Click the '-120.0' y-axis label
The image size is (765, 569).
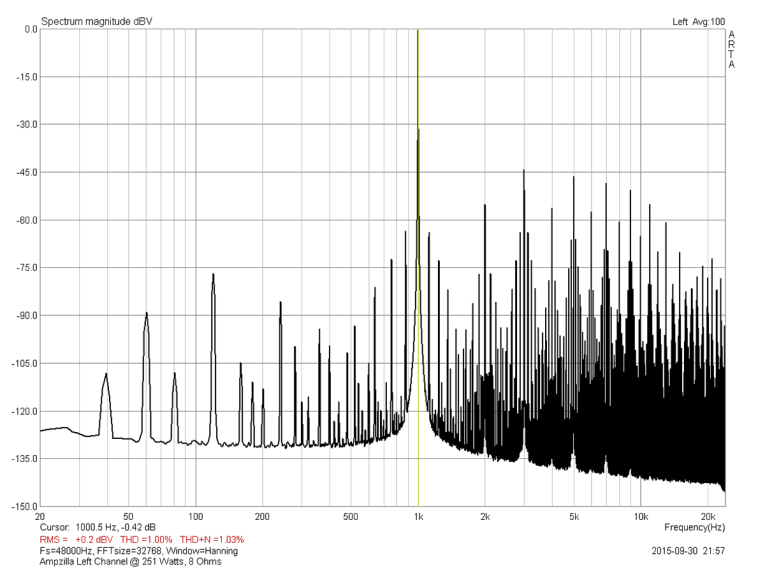pos(24,411)
